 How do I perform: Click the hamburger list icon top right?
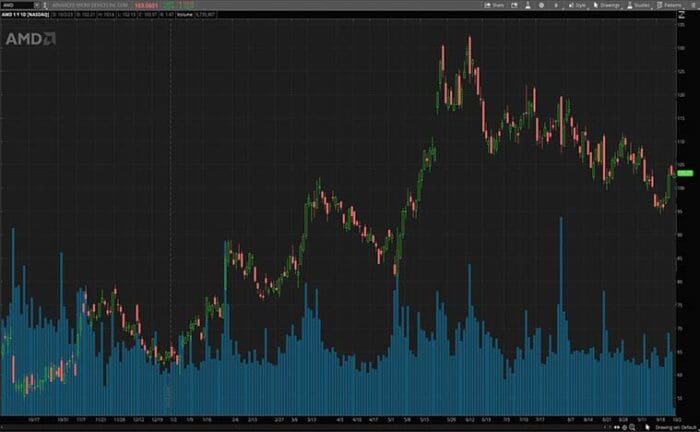tap(693, 5)
